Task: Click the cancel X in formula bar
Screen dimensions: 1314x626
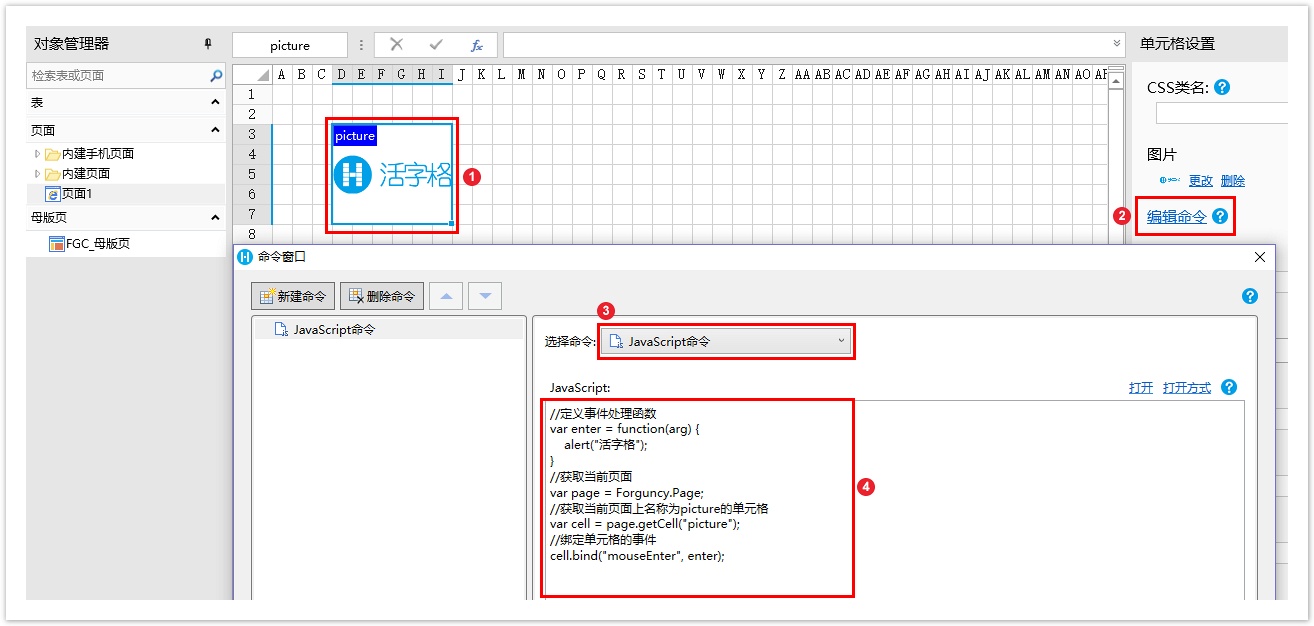Action: click(397, 45)
